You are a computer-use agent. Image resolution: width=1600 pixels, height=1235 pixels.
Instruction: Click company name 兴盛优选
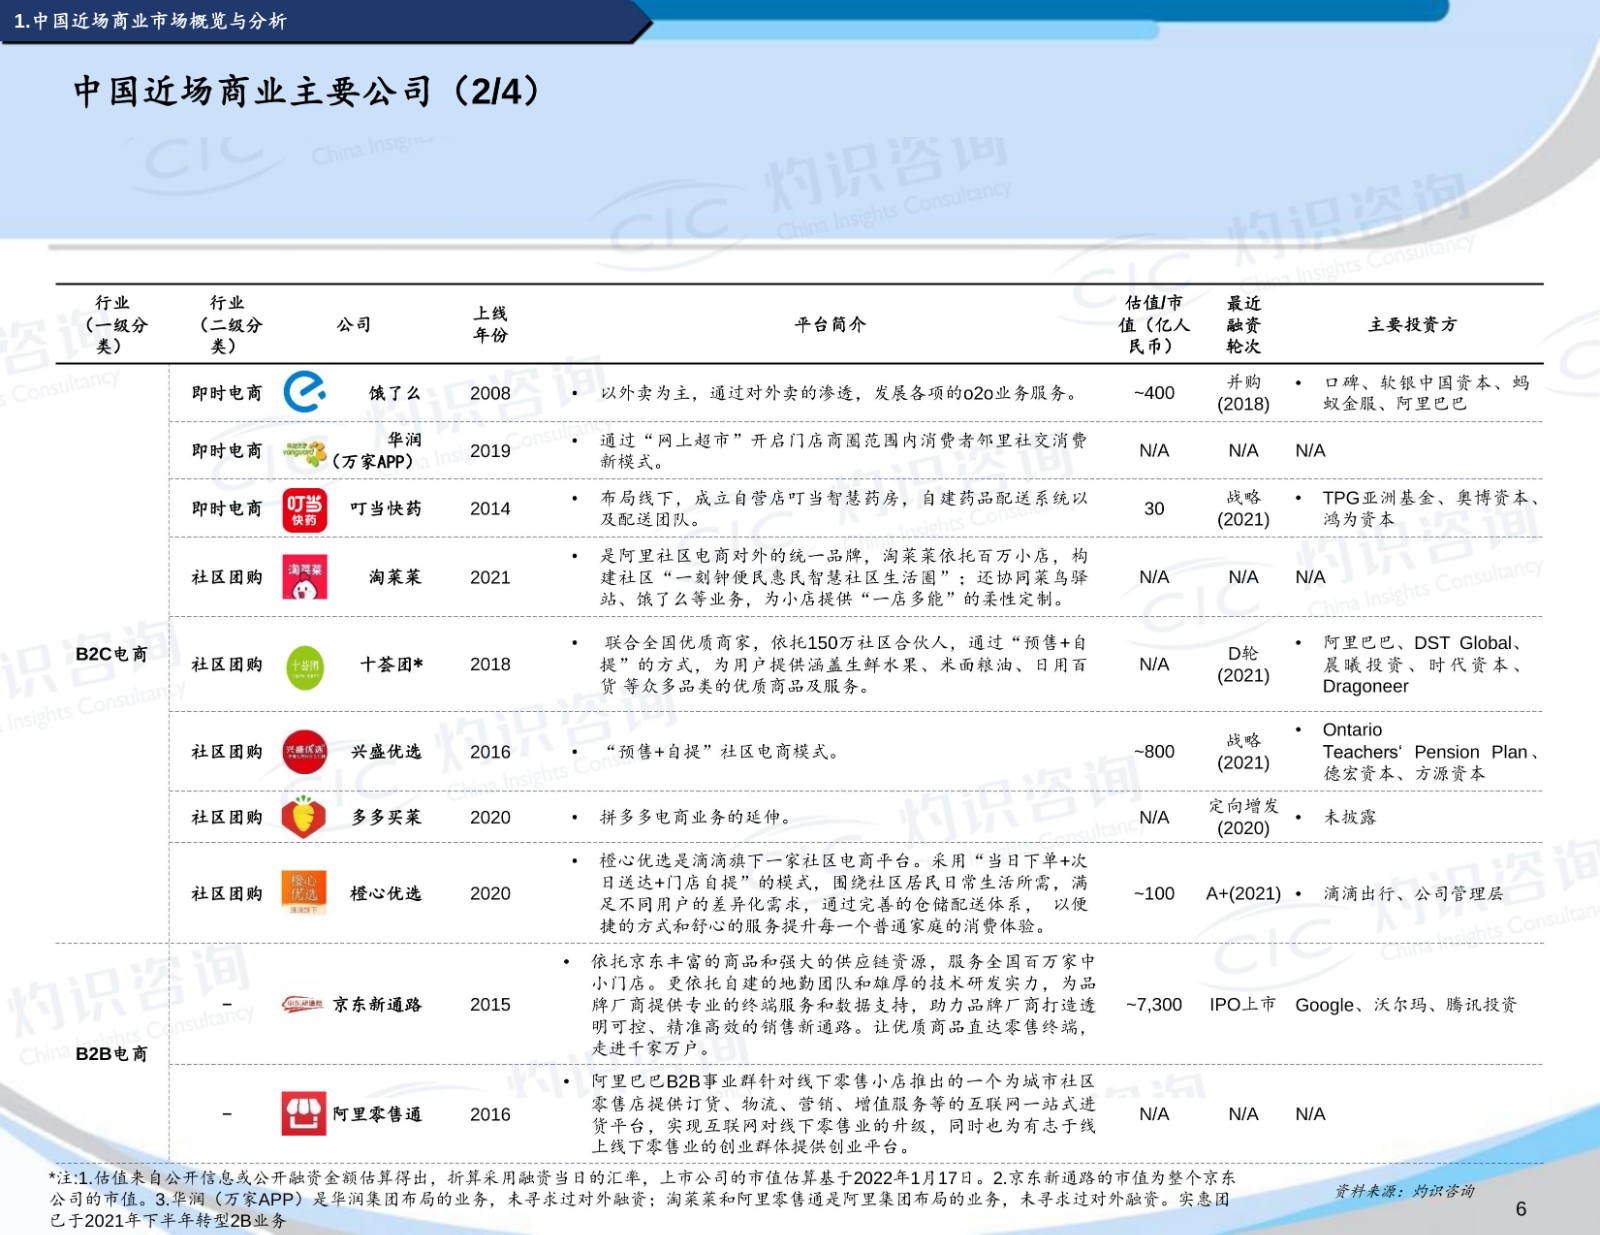386,751
